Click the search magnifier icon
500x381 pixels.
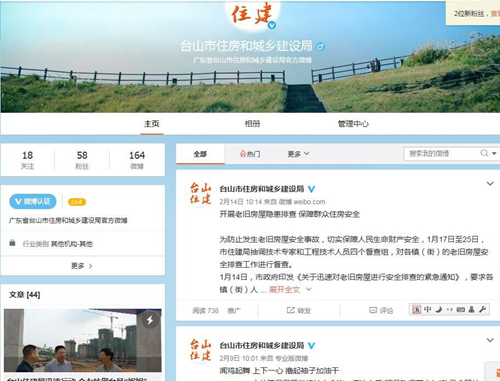tap(484, 153)
